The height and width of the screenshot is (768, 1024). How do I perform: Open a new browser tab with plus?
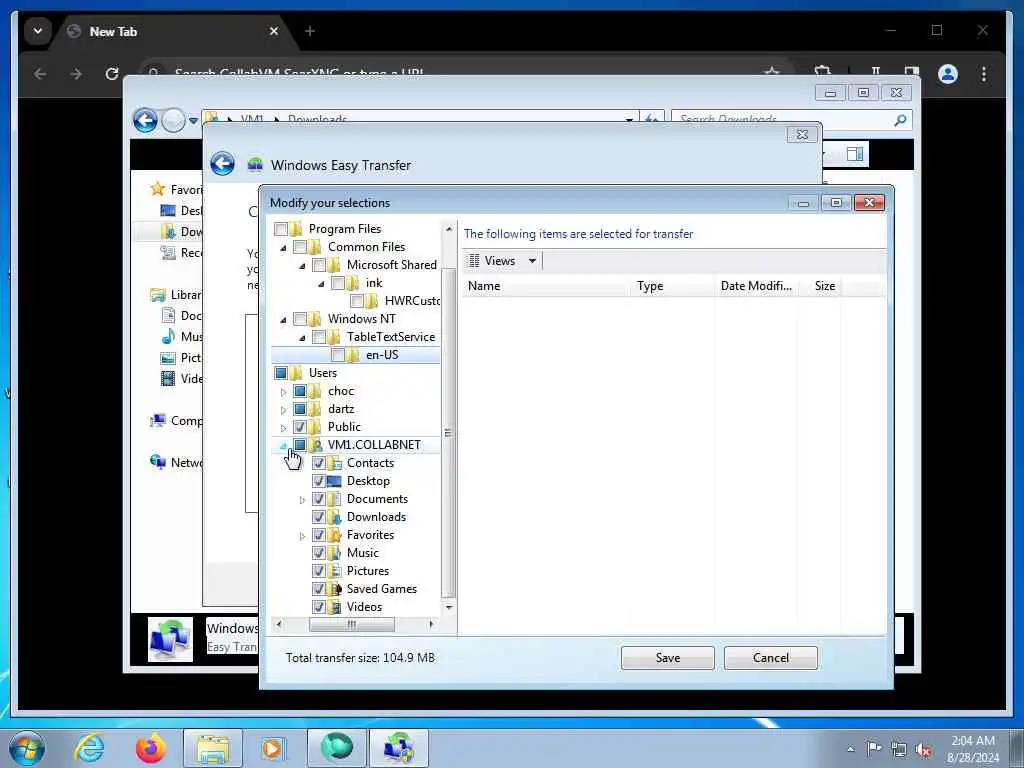310,31
